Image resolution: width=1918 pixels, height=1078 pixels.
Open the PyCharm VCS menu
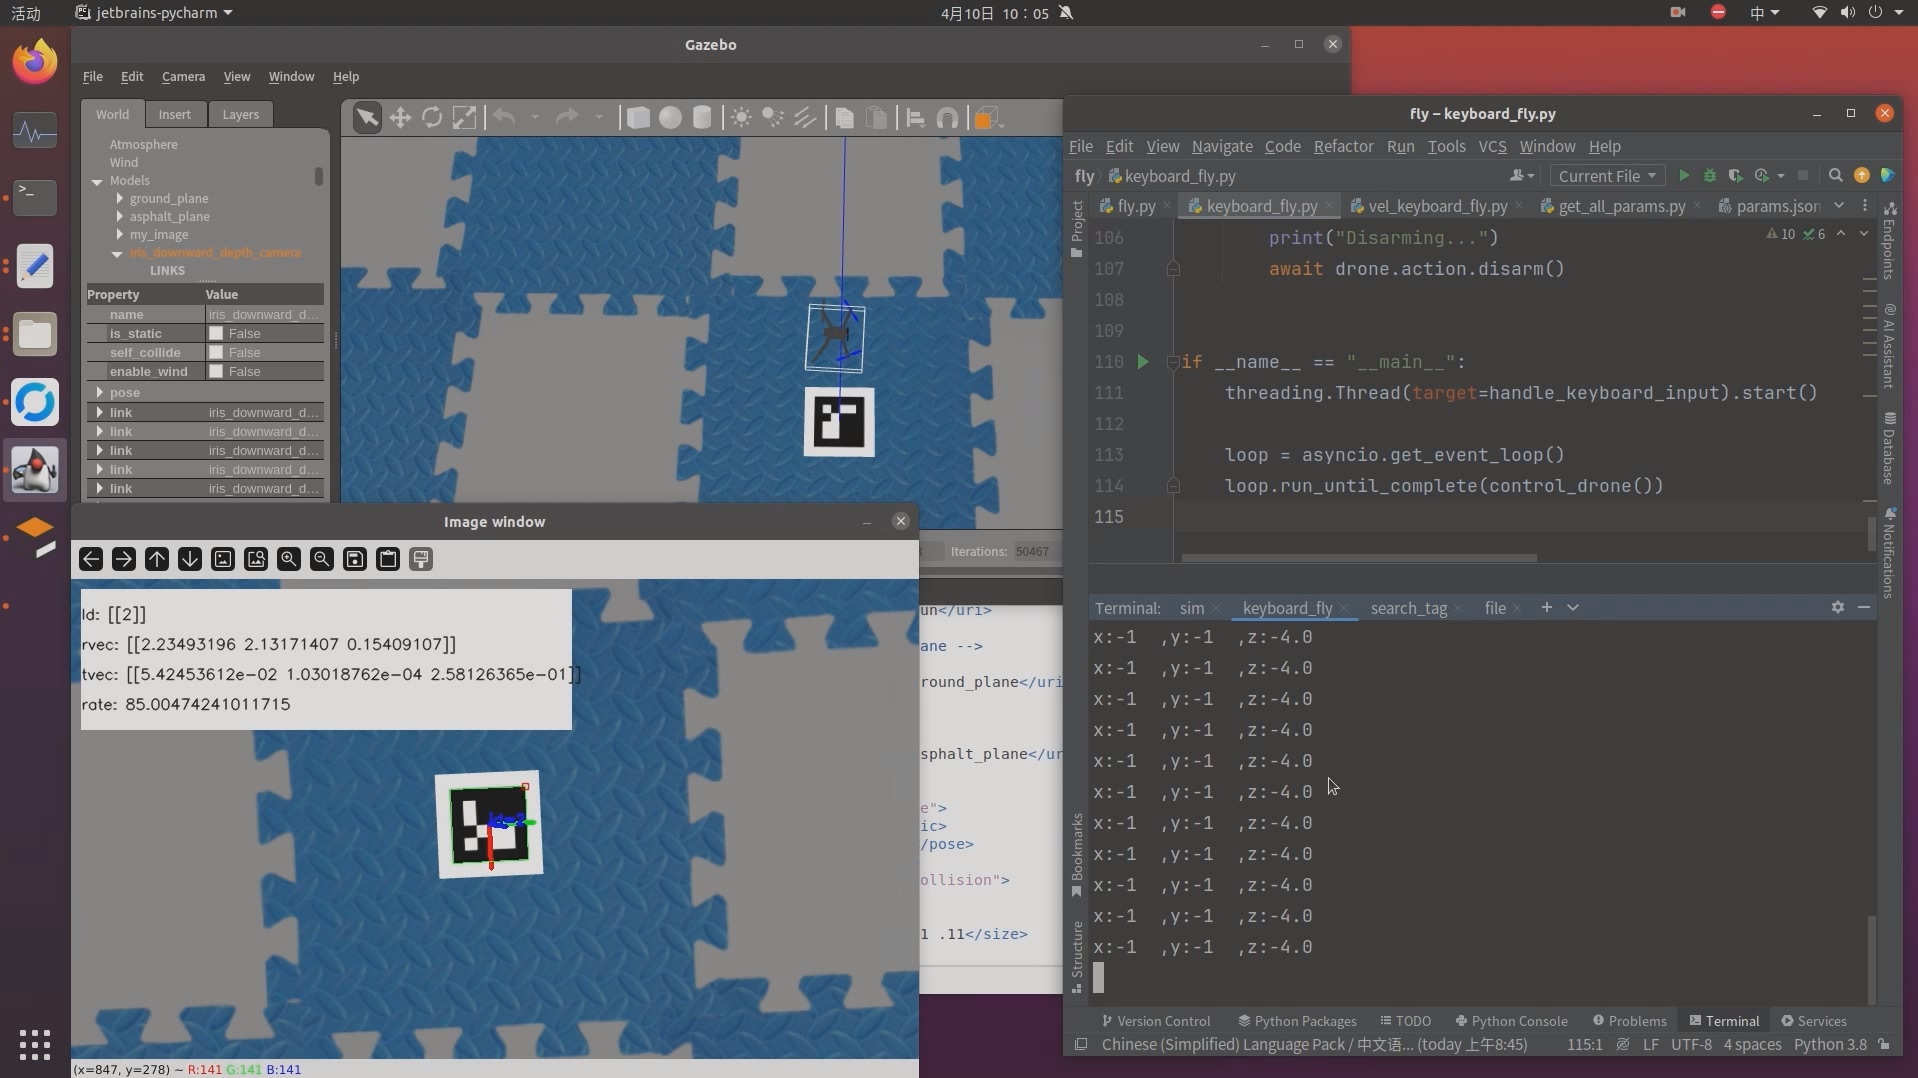point(1492,146)
